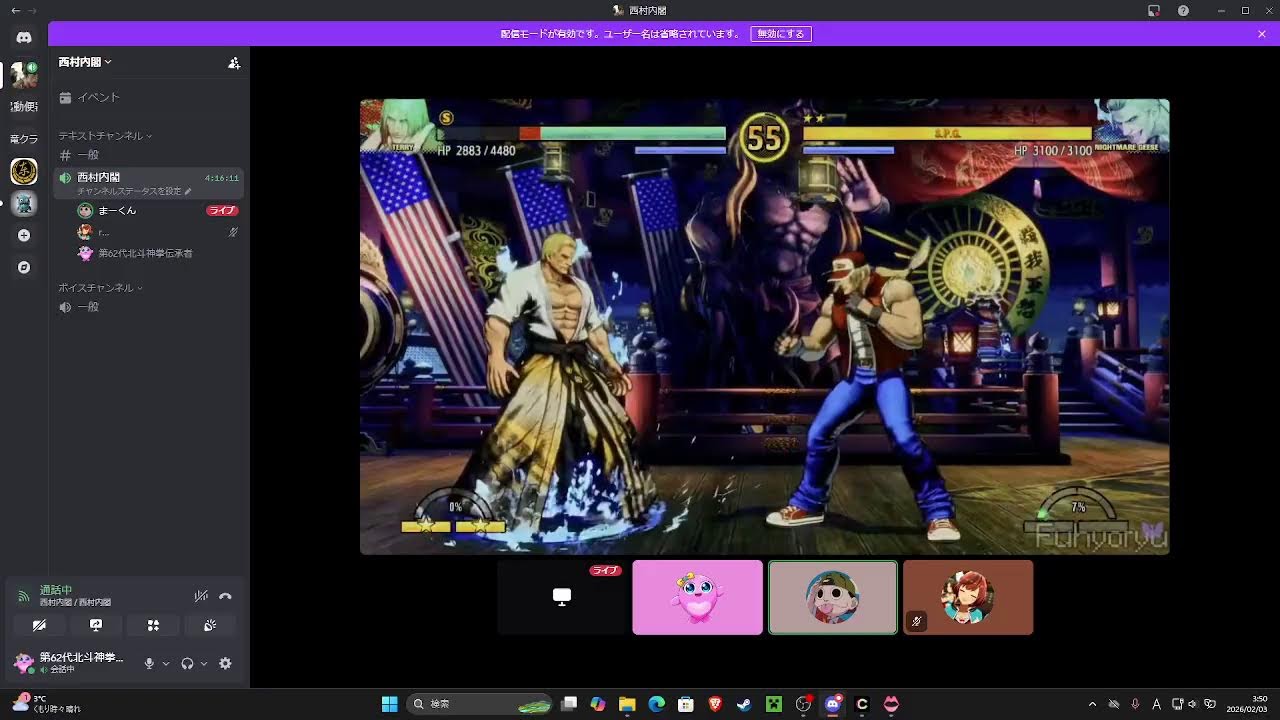1280x720 pixels.
Task: Select the green-bordered speaking participant tile
Action: tap(833, 597)
